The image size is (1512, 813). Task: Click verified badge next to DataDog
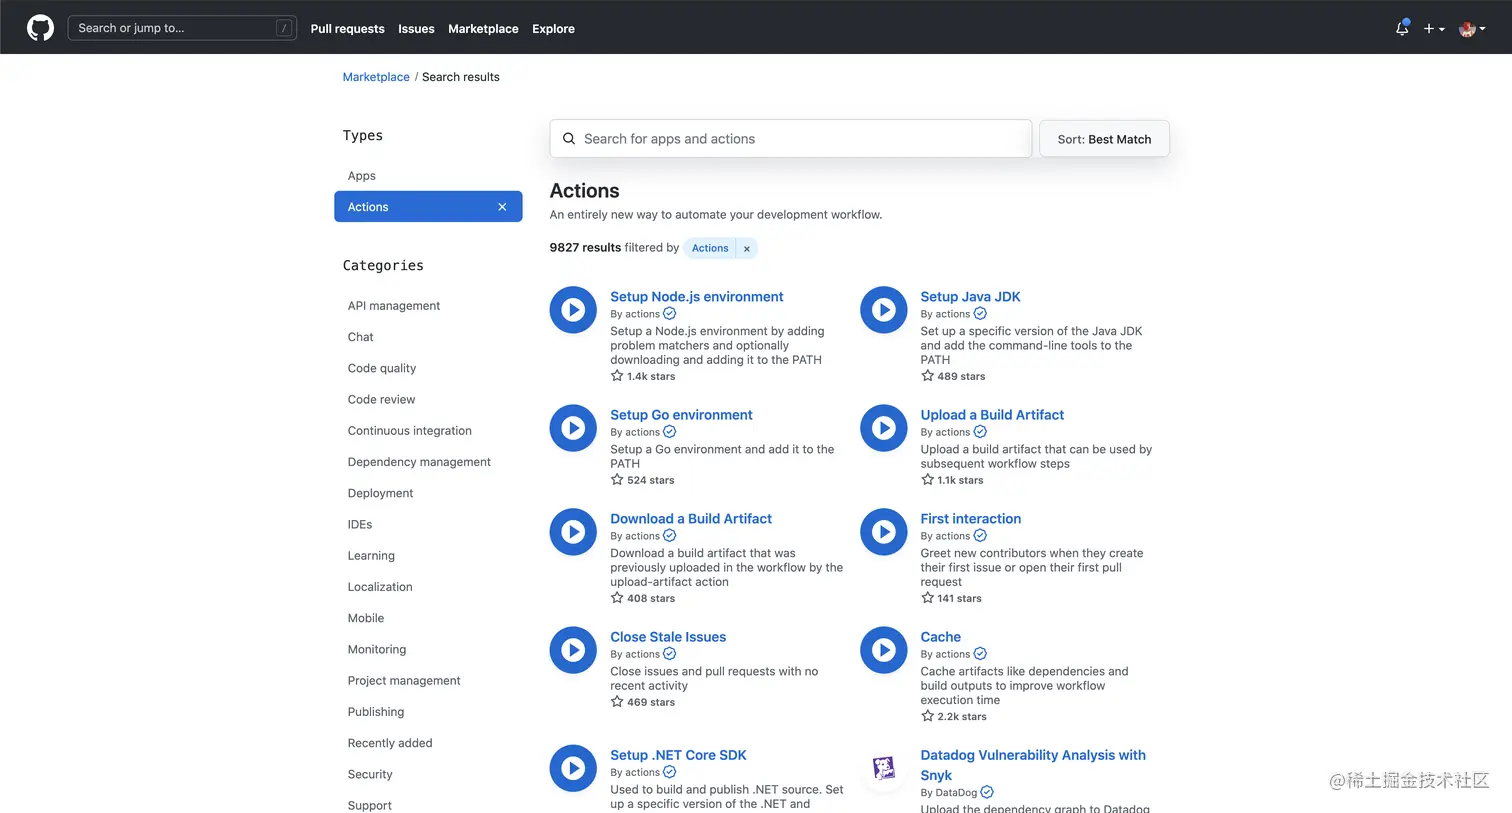pos(987,792)
